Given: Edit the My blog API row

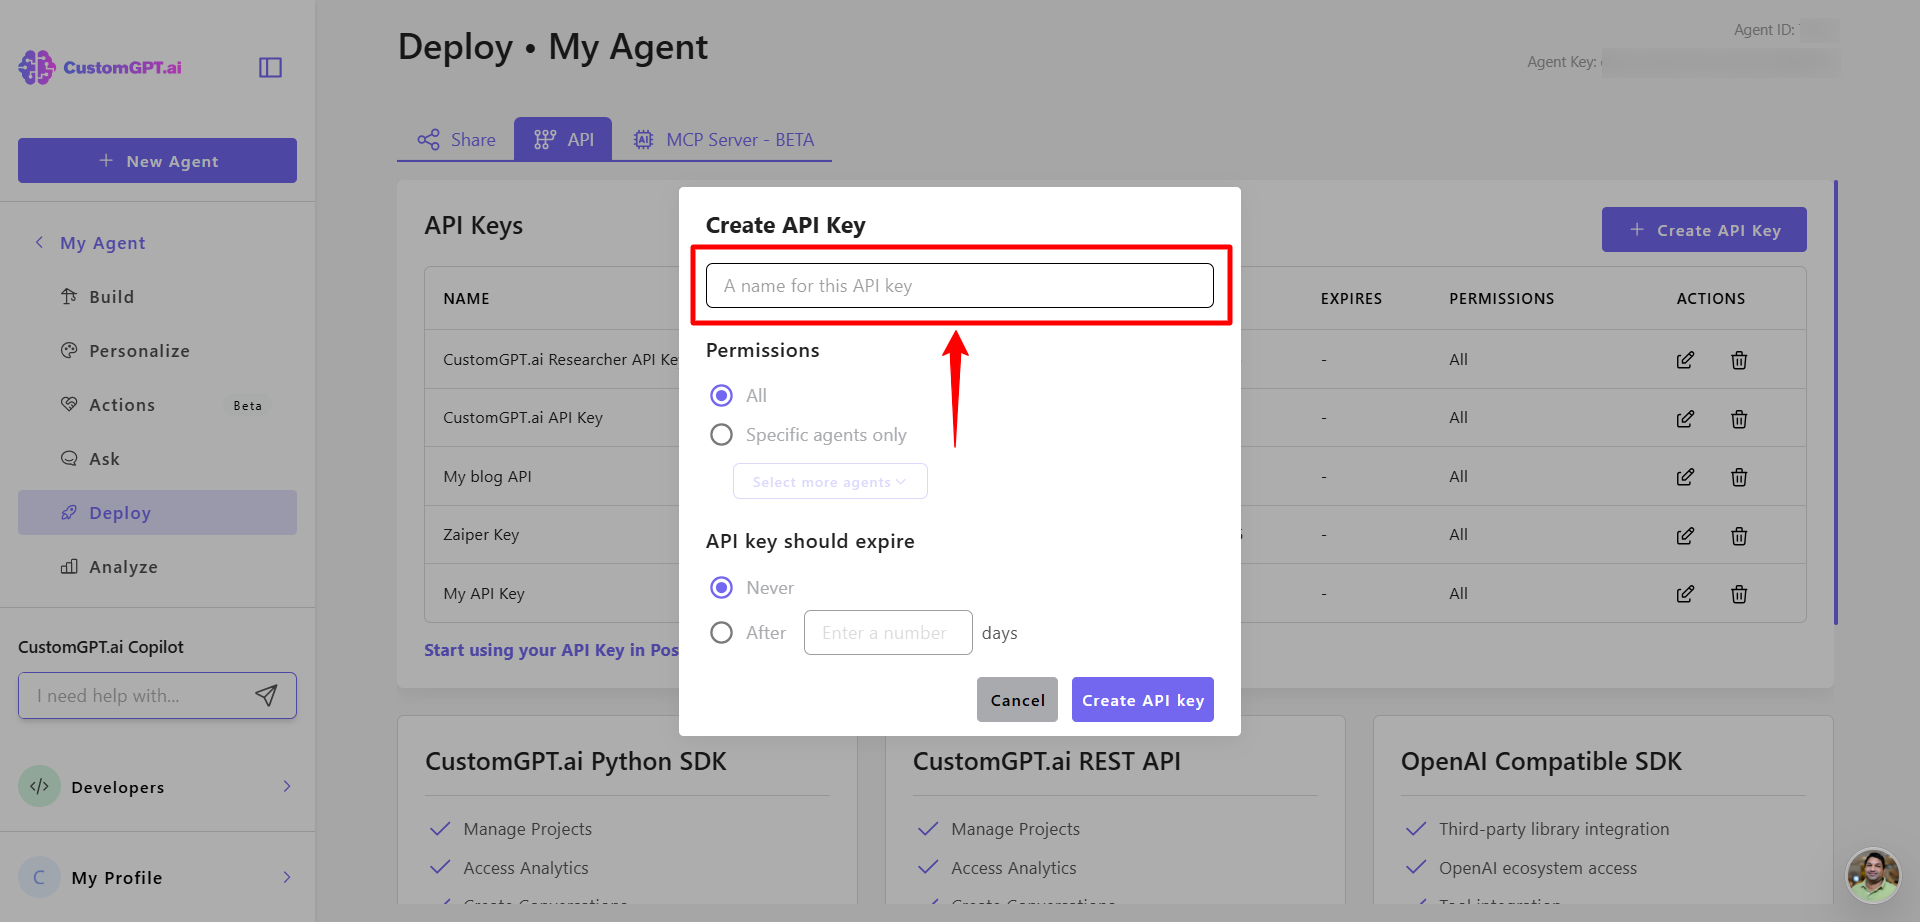Looking at the screenshot, I should [1685, 477].
